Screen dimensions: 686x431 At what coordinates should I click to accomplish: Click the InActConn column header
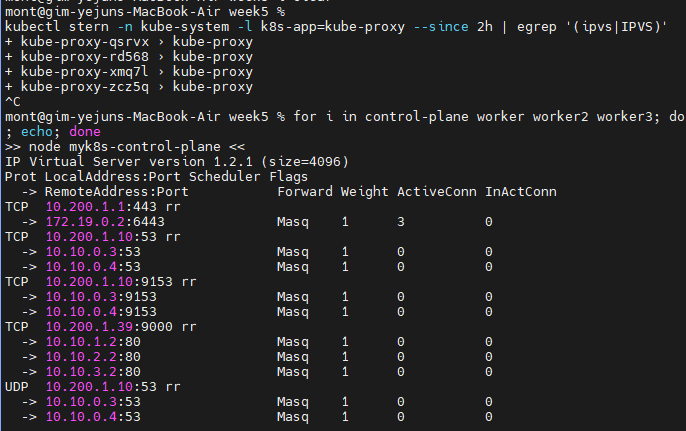click(521, 191)
